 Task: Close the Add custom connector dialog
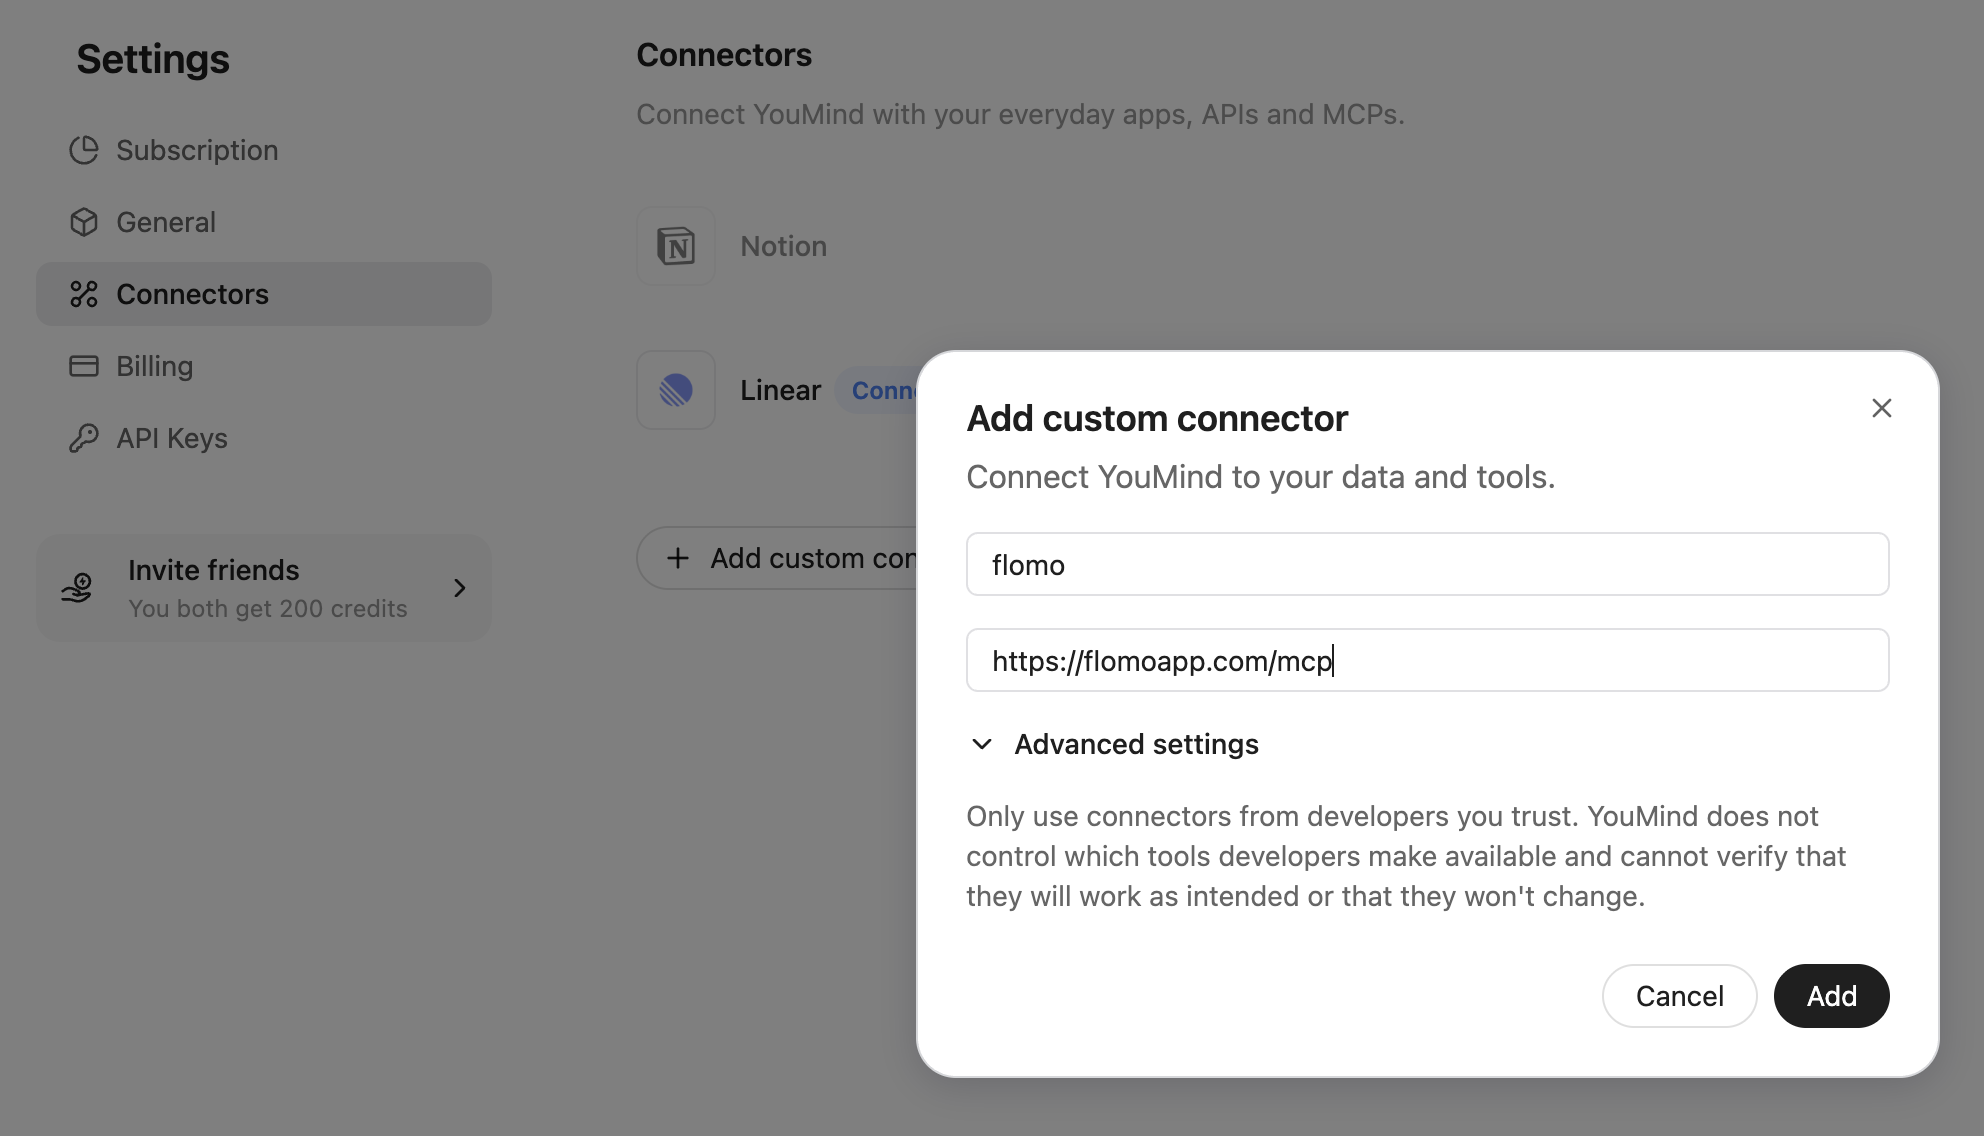[1881, 408]
